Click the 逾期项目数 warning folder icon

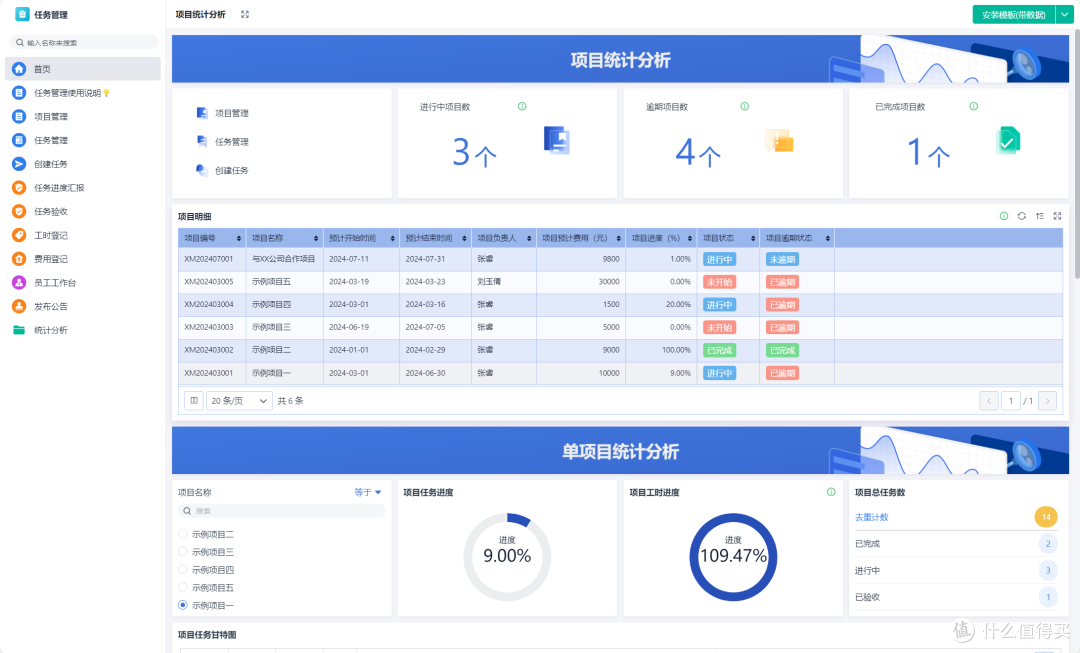click(779, 141)
